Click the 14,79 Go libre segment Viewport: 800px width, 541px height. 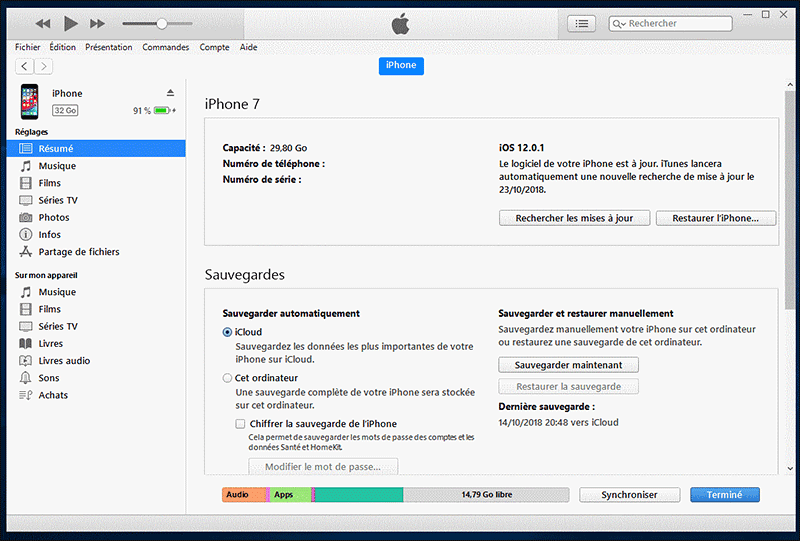tap(486, 495)
